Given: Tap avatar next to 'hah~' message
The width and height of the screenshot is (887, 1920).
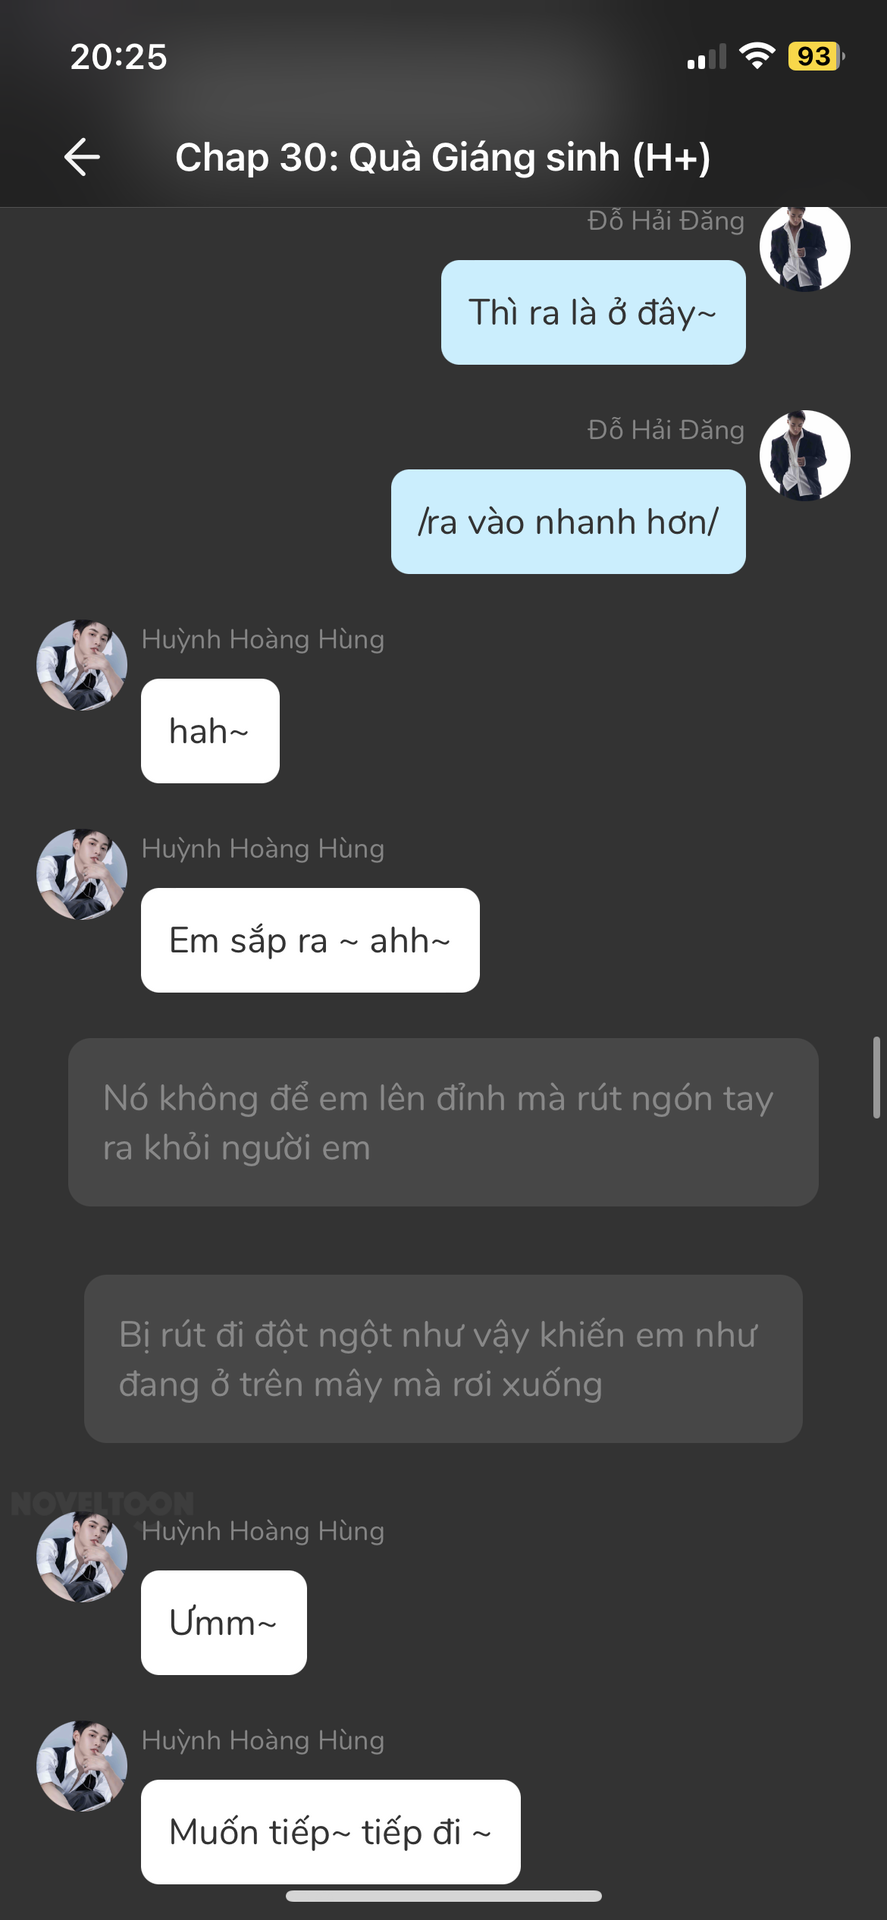Looking at the screenshot, I should pyautogui.click(x=82, y=665).
